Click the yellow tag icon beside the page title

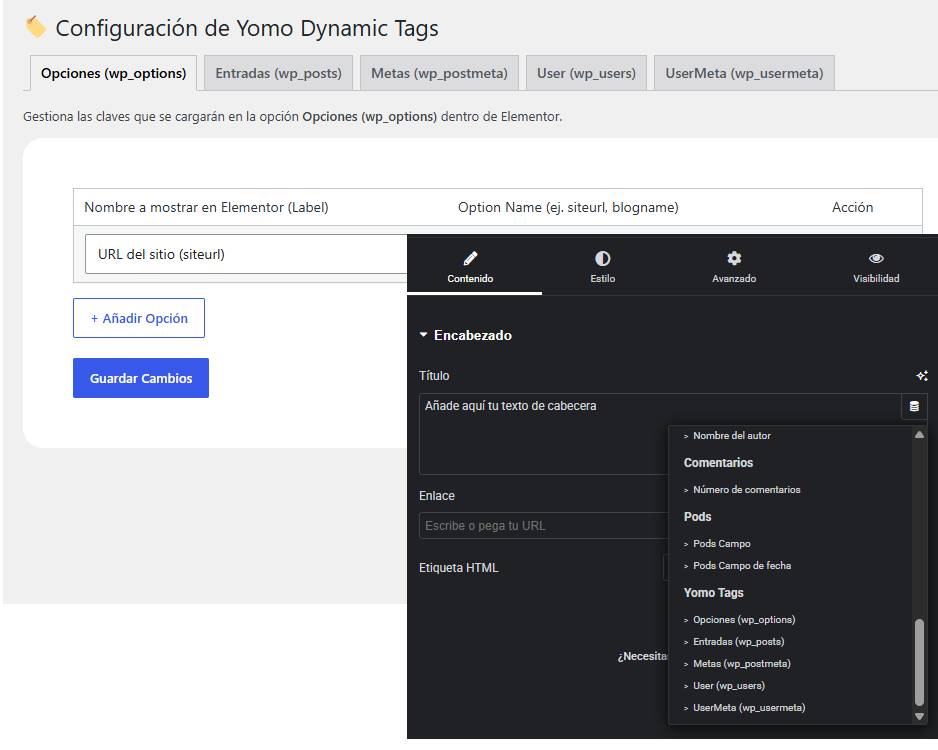pyautogui.click(x=35, y=27)
